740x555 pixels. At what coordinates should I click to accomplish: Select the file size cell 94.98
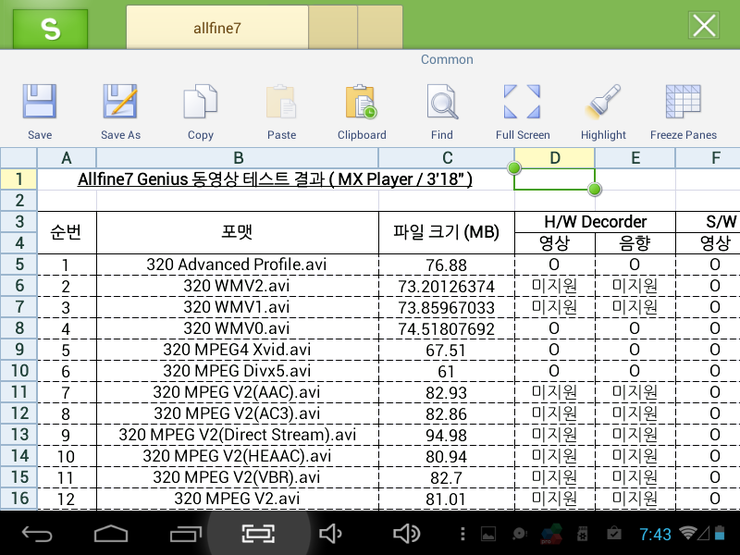(446, 435)
